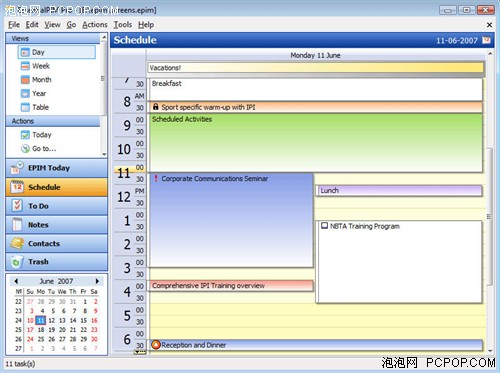Choose the Month view icon

[x=25, y=80]
